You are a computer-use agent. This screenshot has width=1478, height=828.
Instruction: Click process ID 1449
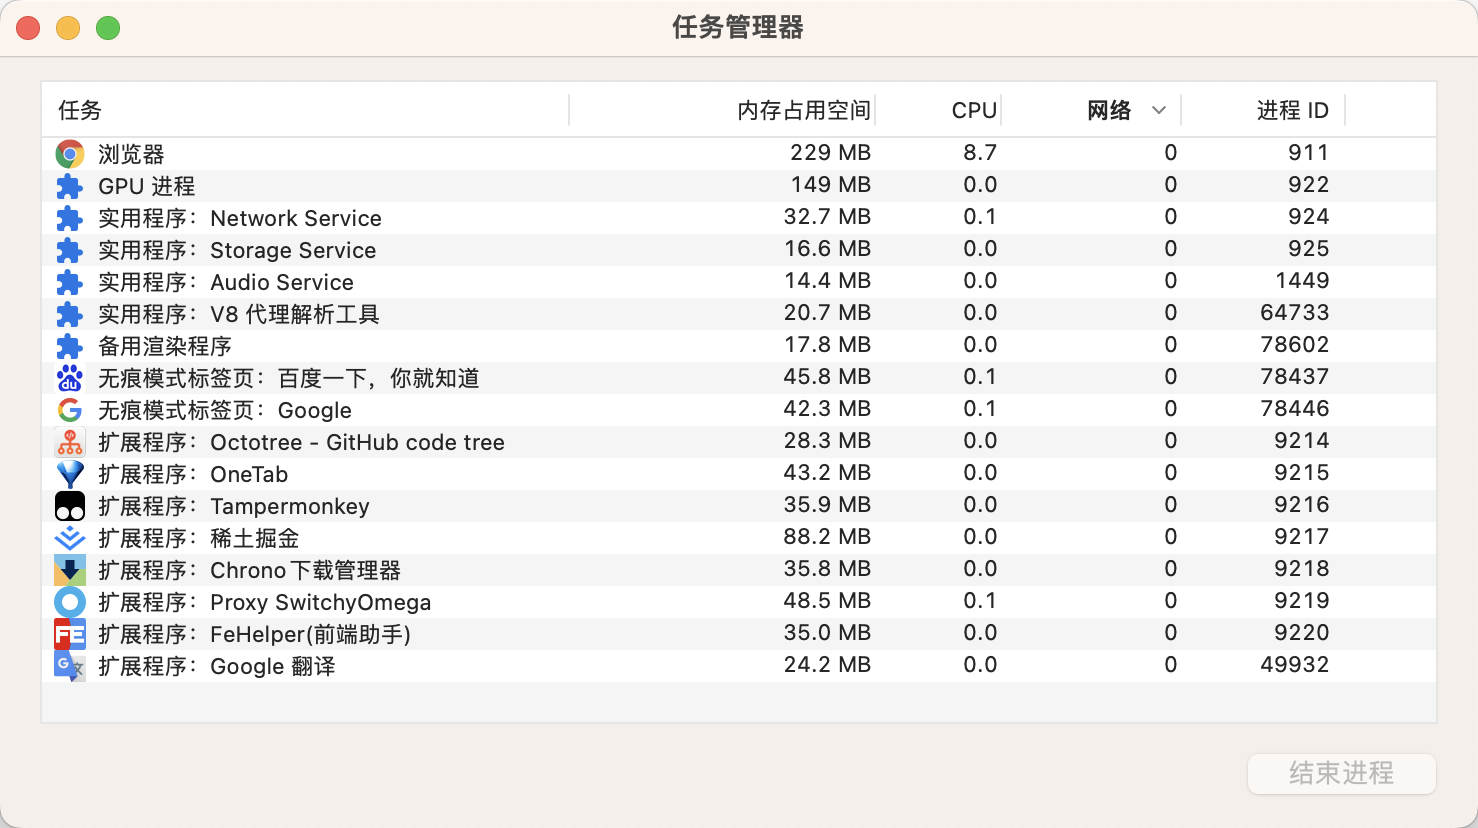pyautogui.click(x=1302, y=281)
